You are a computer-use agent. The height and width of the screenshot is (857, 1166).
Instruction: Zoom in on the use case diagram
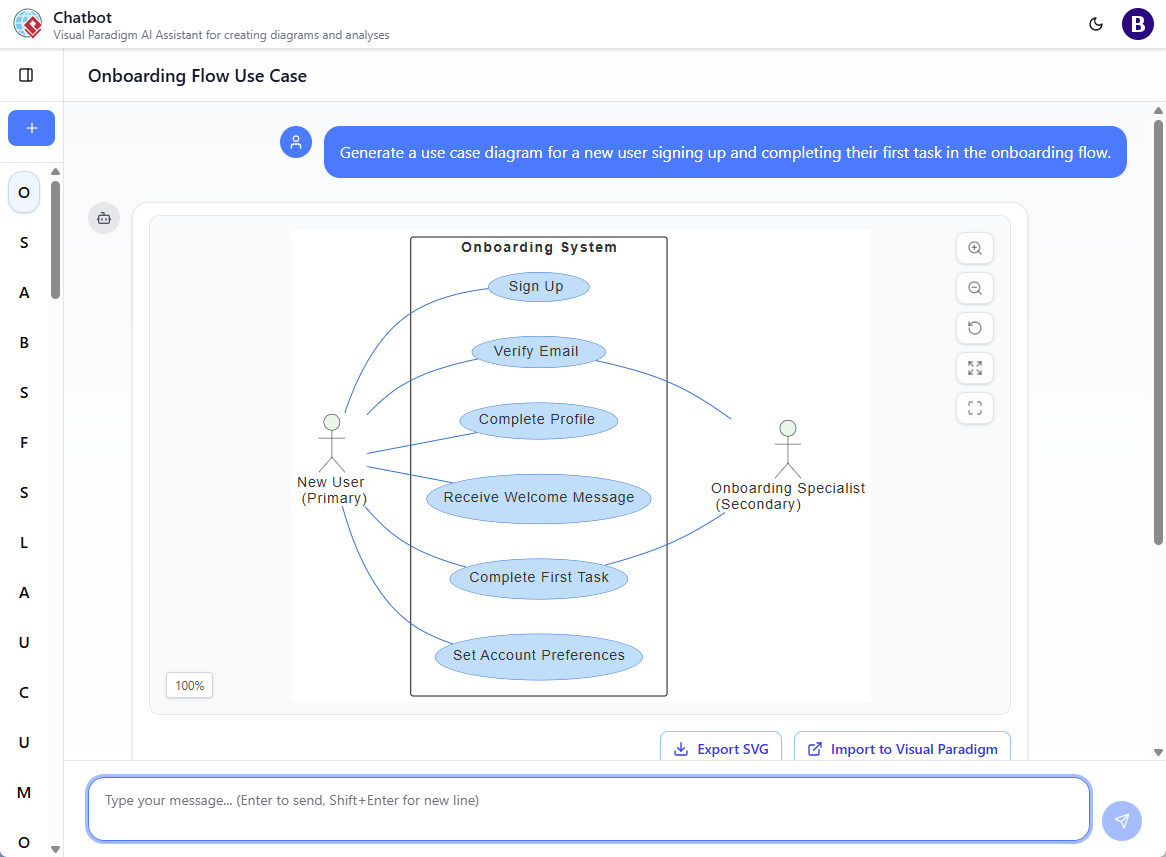(x=974, y=248)
